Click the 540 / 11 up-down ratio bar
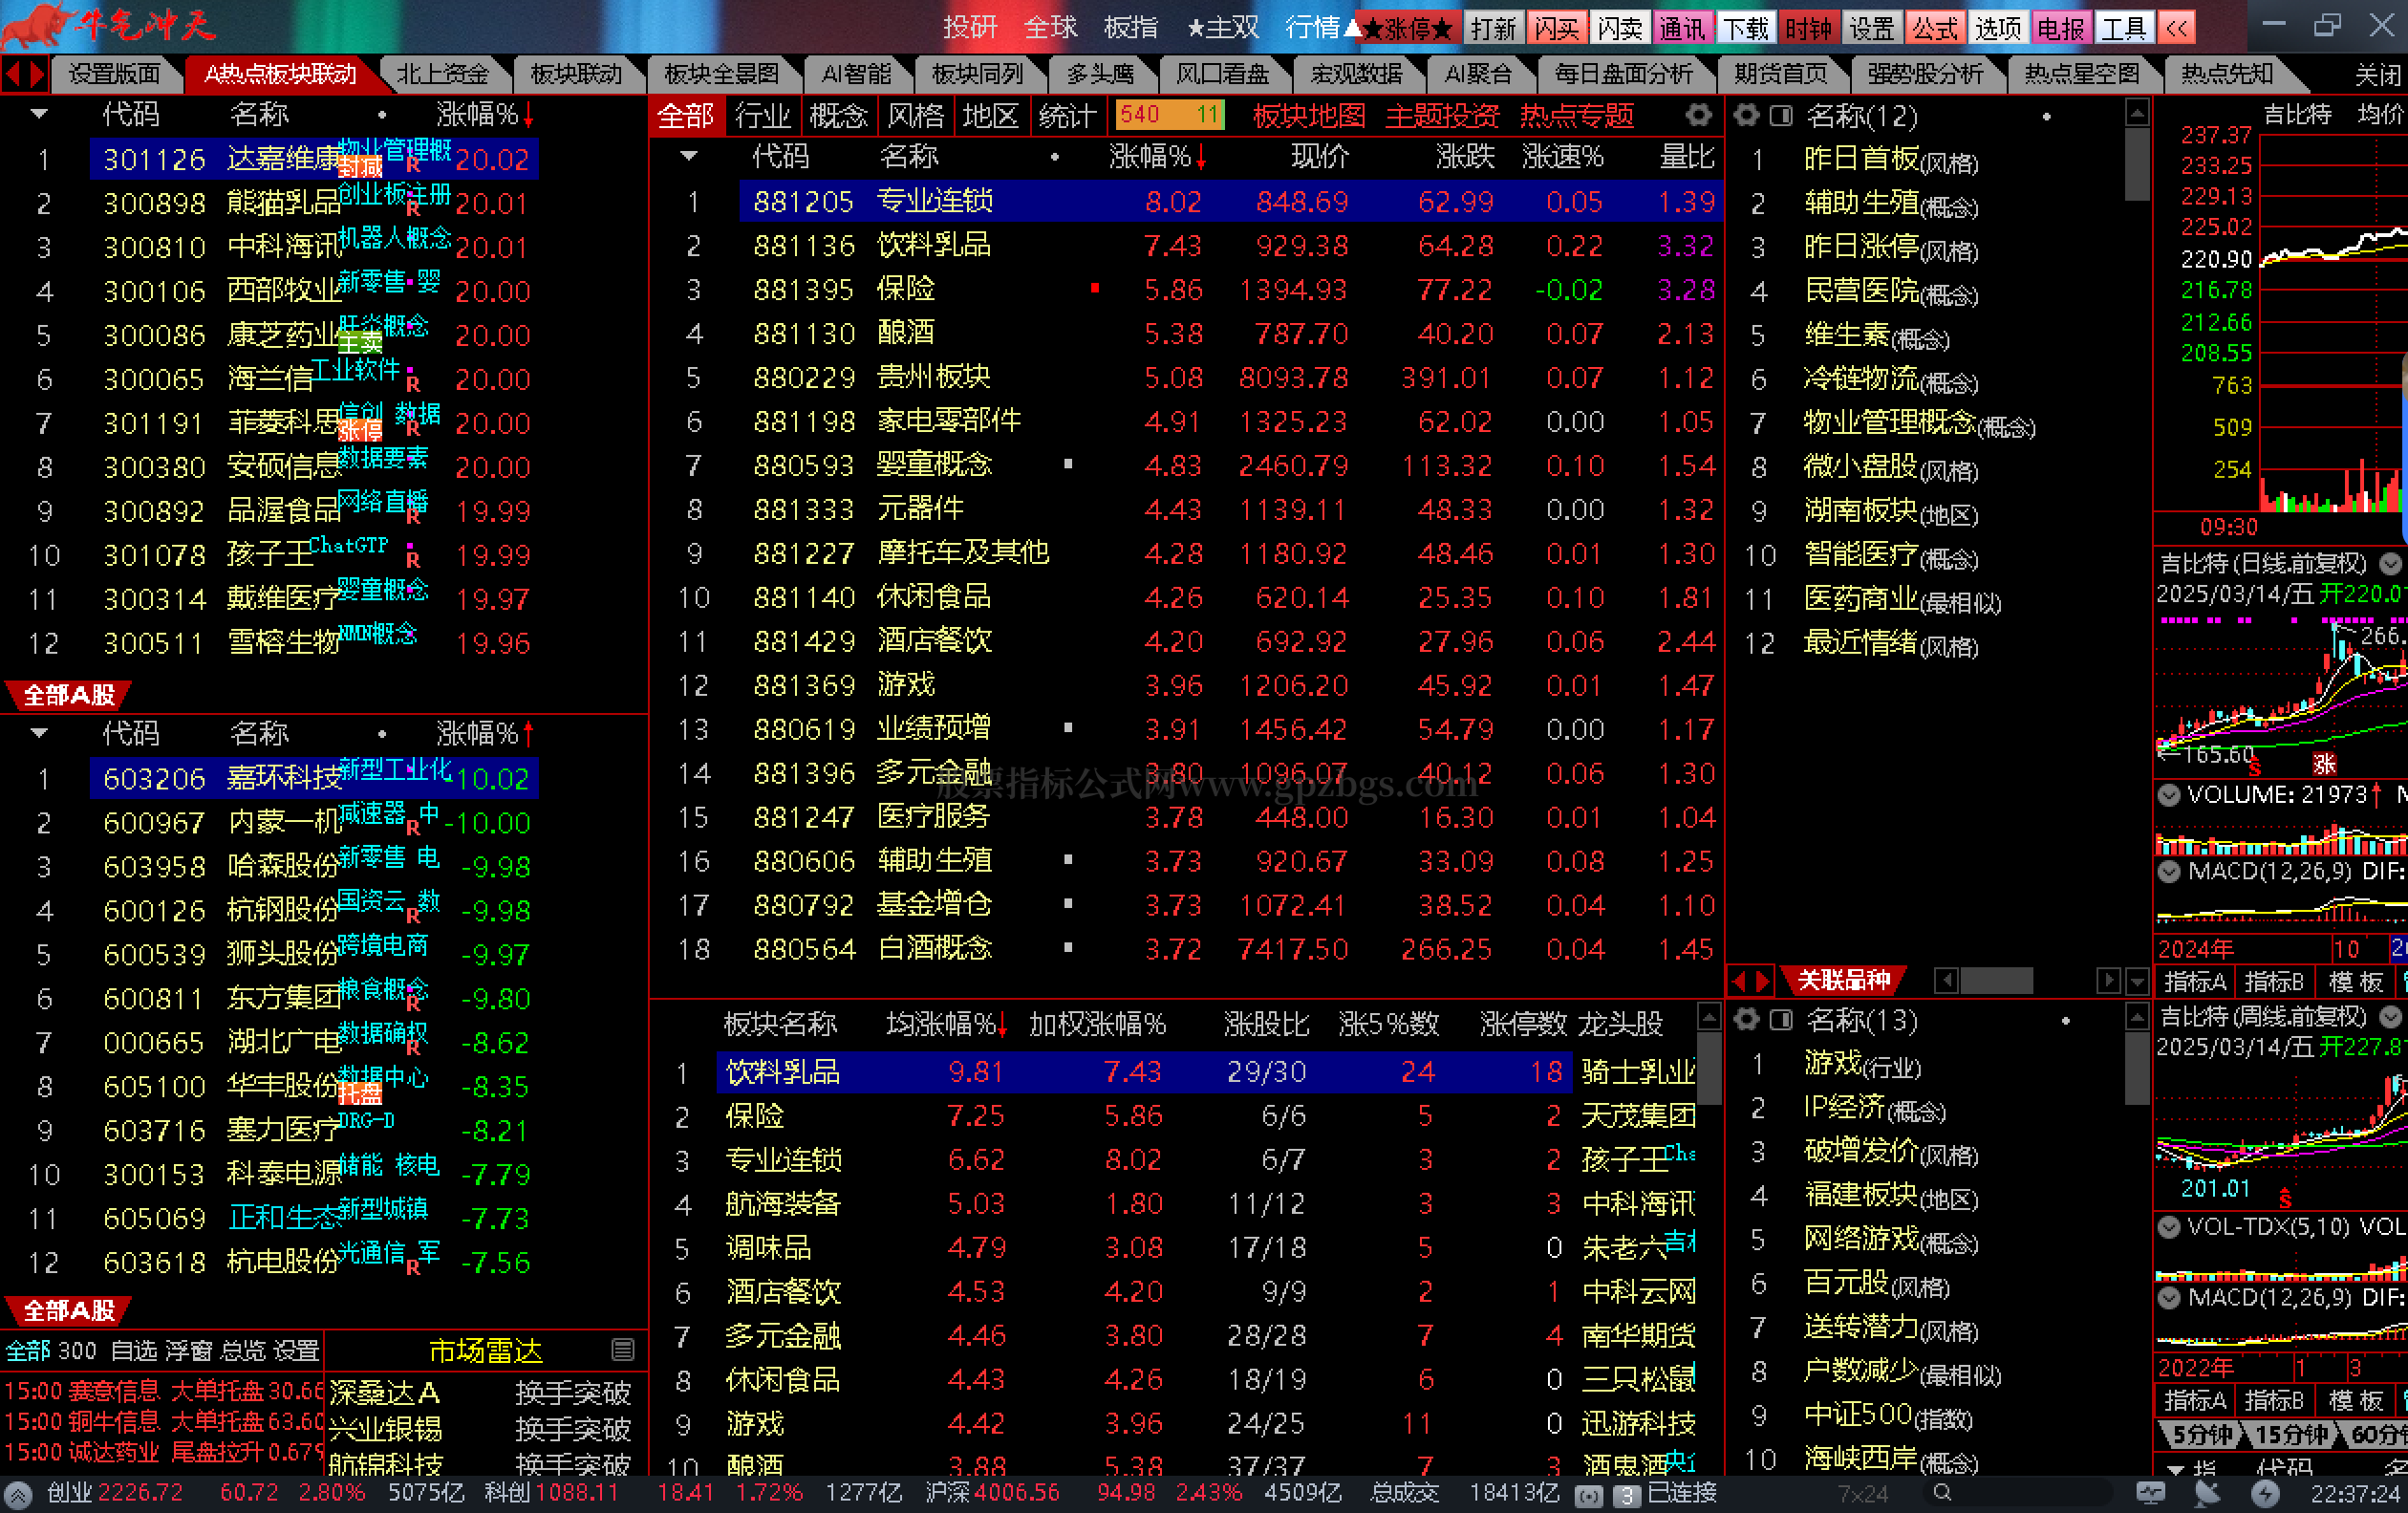 click(x=1170, y=115)
